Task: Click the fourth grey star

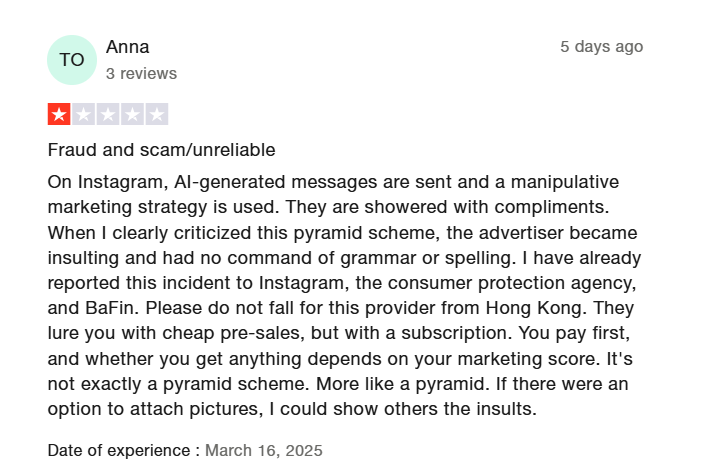Action: pyautogui.click(x=132, y=114)
